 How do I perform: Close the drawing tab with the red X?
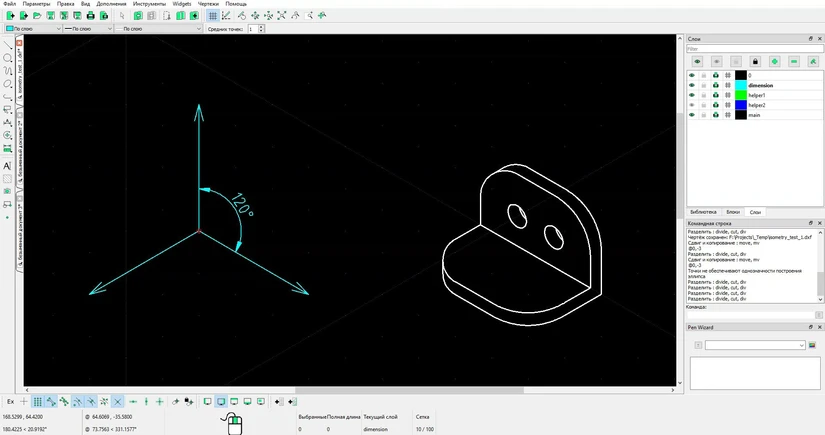[x=19, y=43]
